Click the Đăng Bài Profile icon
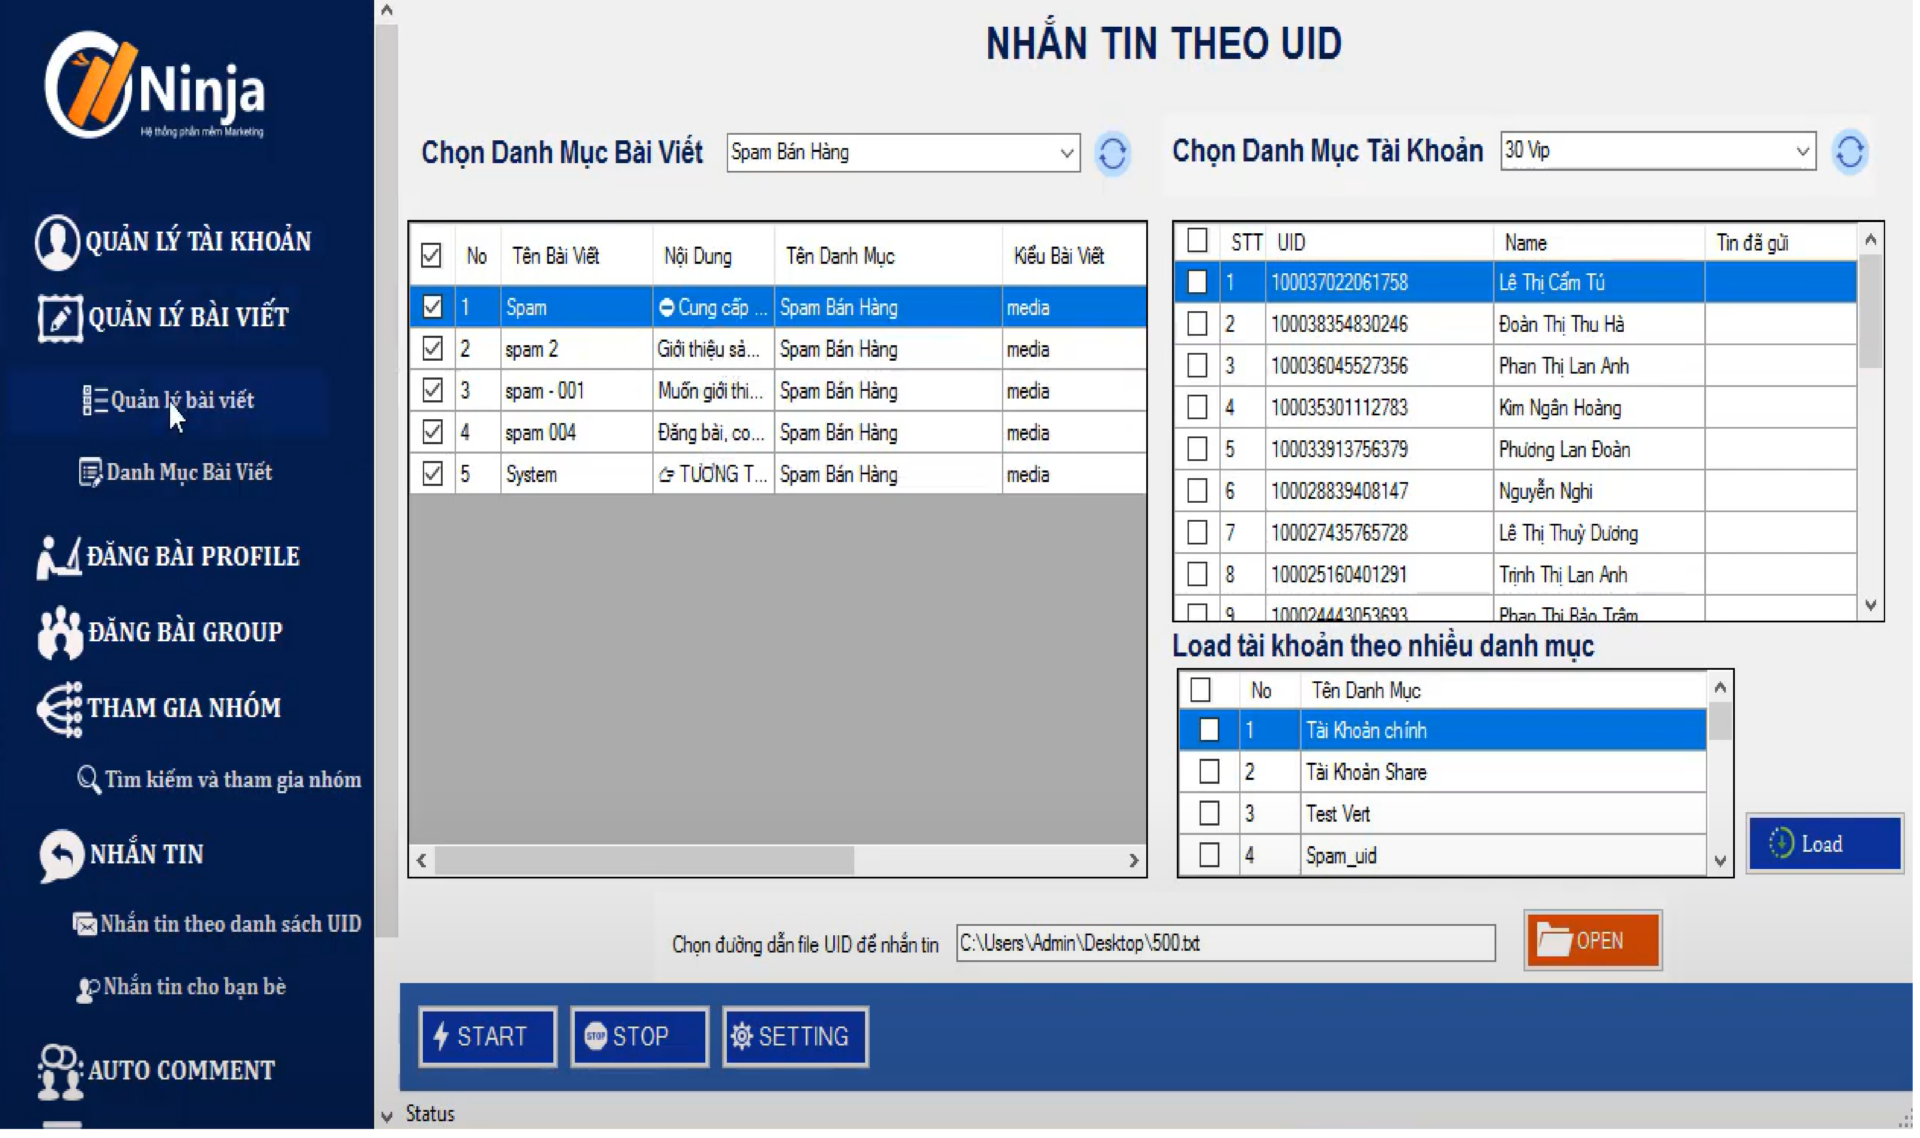 click(59, 557)
